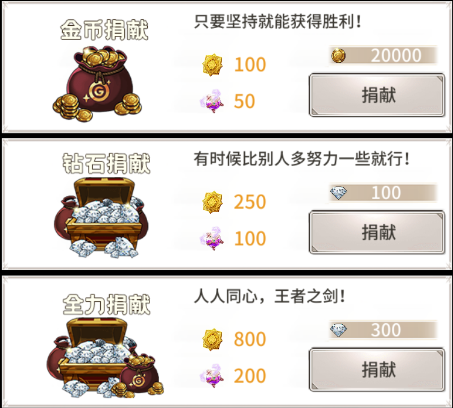Click the diamond icon beside 300 cost
Viewport: 453px width, 408px height.
tap(338, 330)
